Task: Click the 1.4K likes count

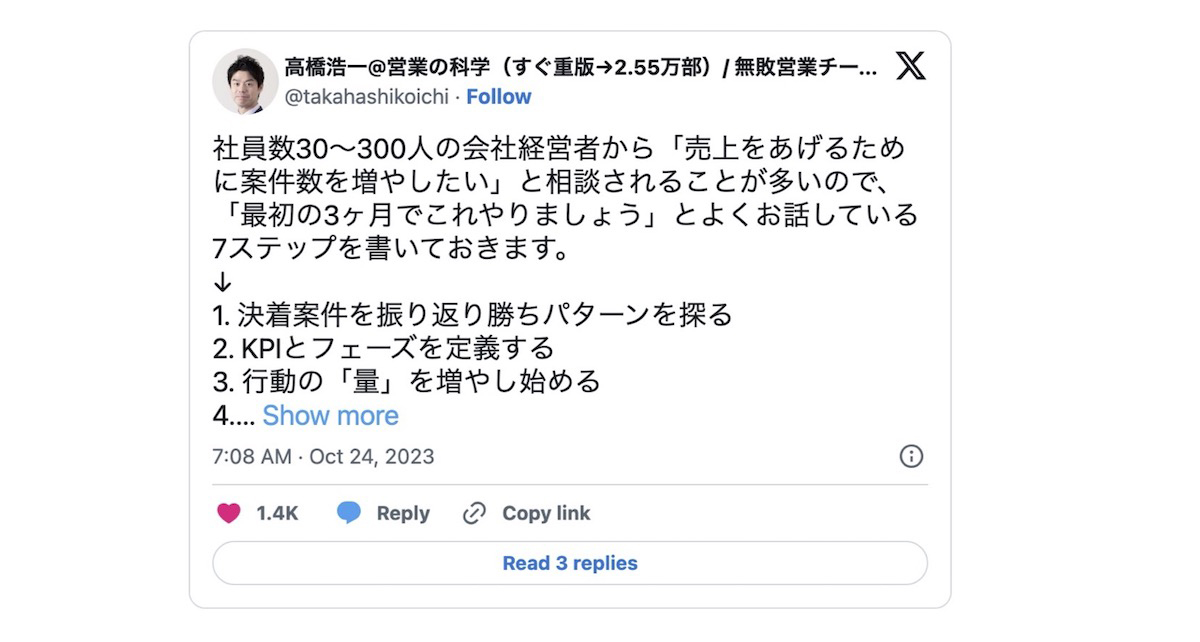Action: coord(277,513)
